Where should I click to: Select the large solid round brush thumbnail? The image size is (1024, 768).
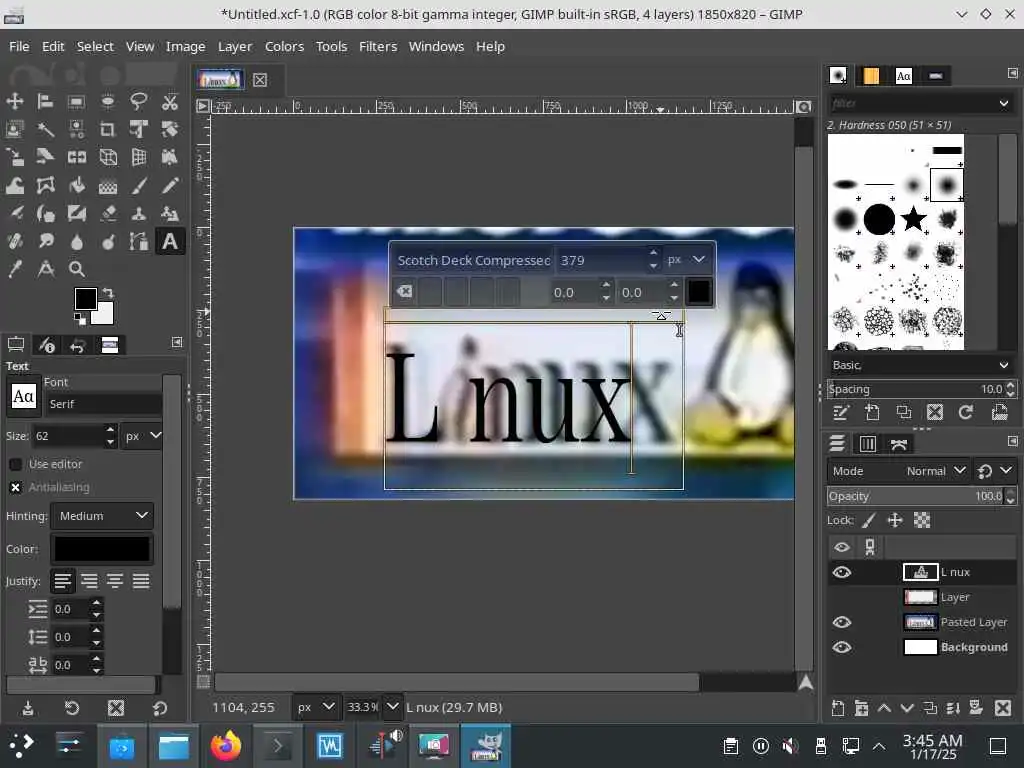[879, 219]
